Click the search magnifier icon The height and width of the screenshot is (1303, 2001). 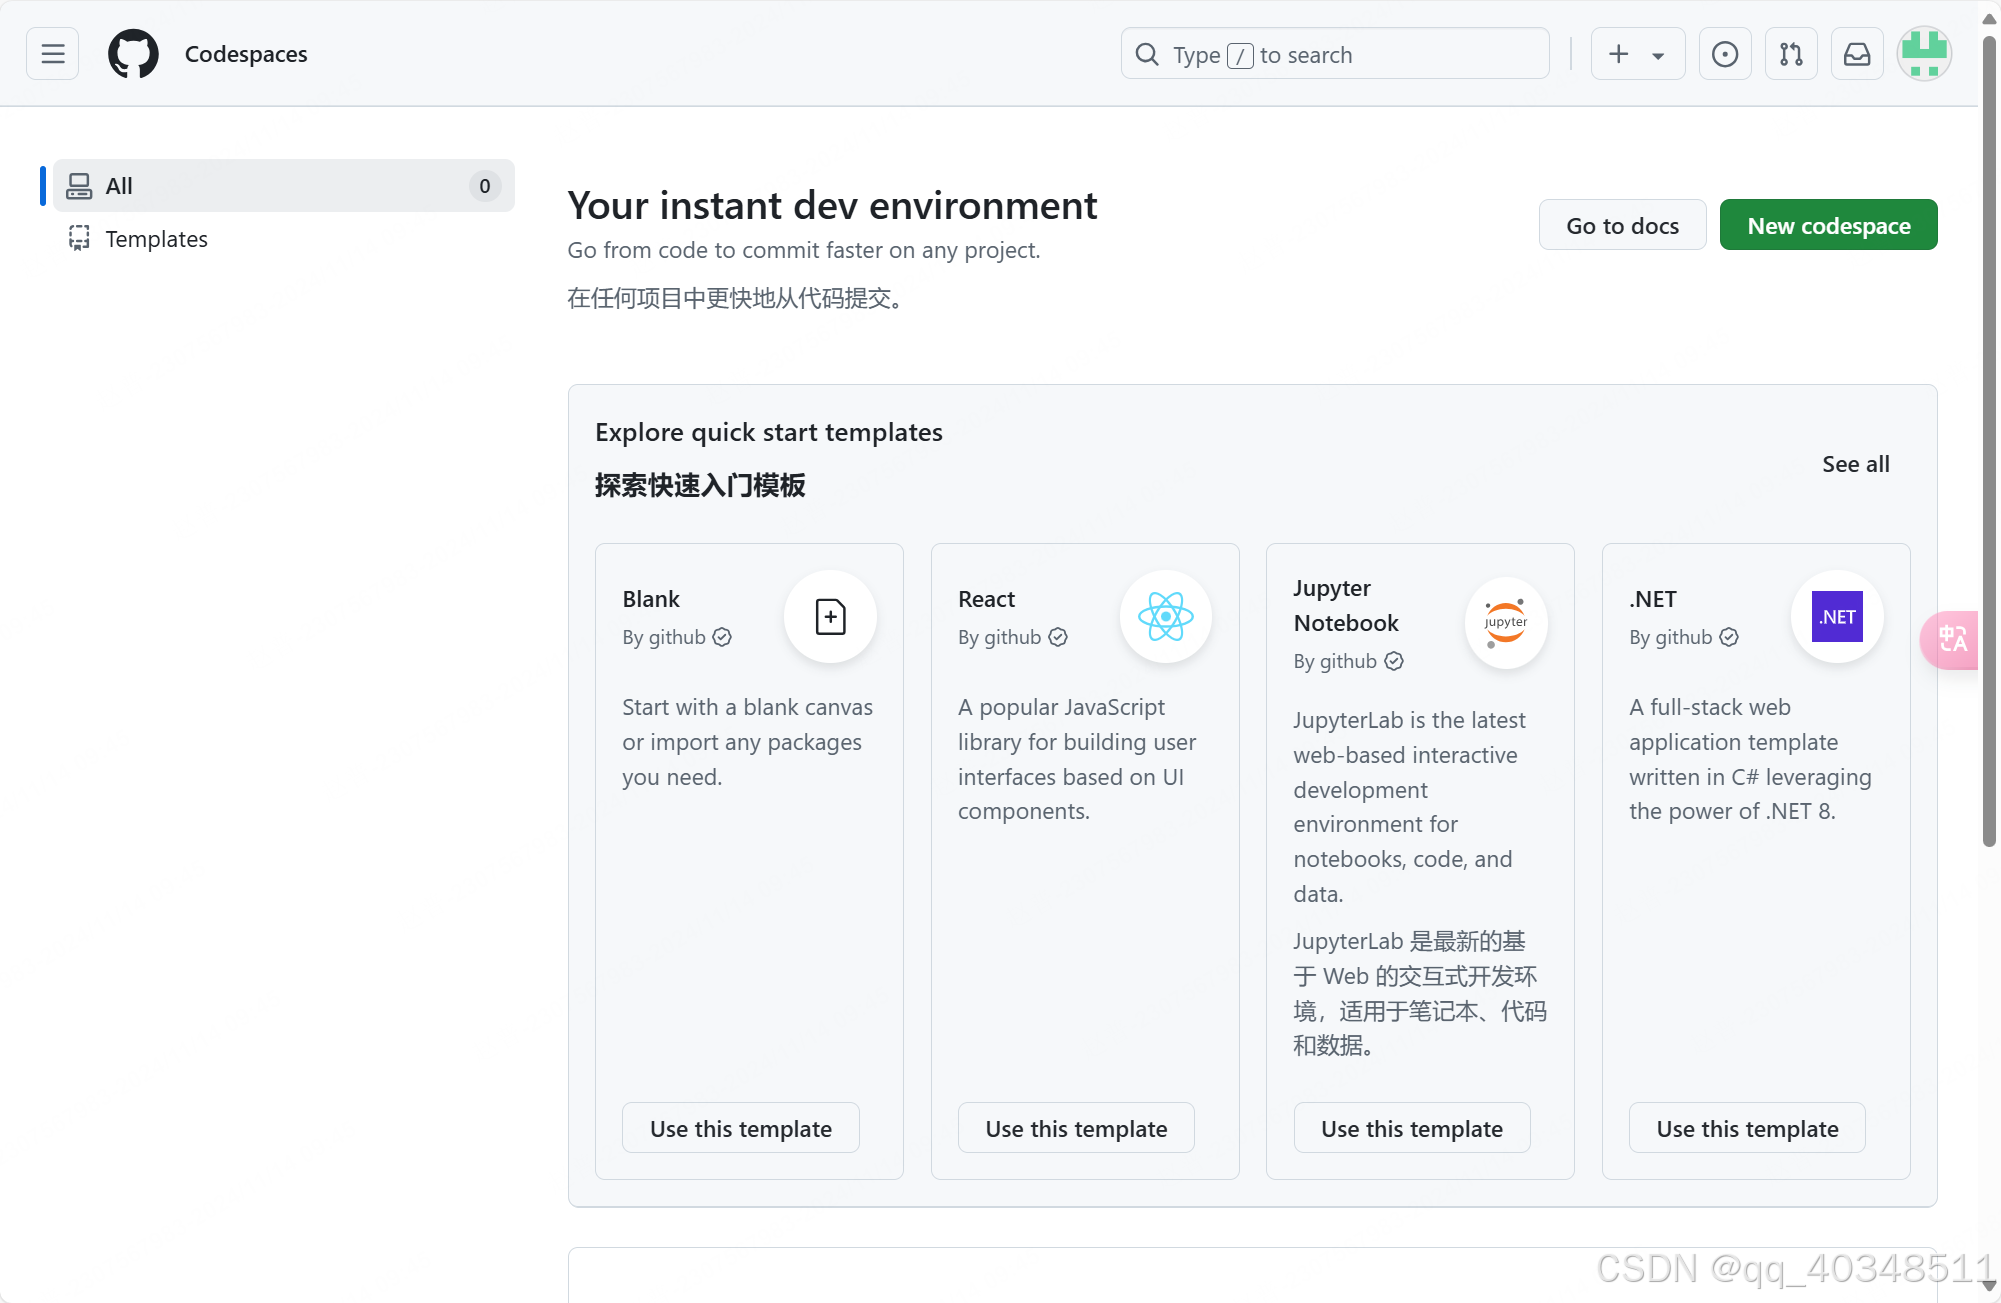(1147, 54)
